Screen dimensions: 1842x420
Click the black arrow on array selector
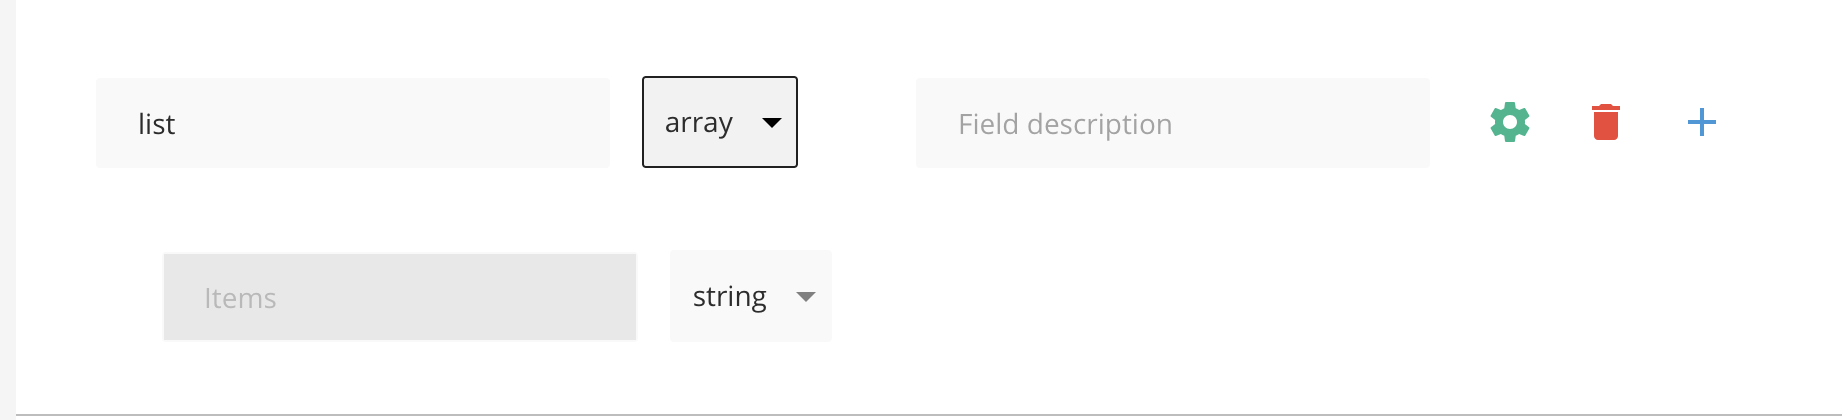coord(771,123)
